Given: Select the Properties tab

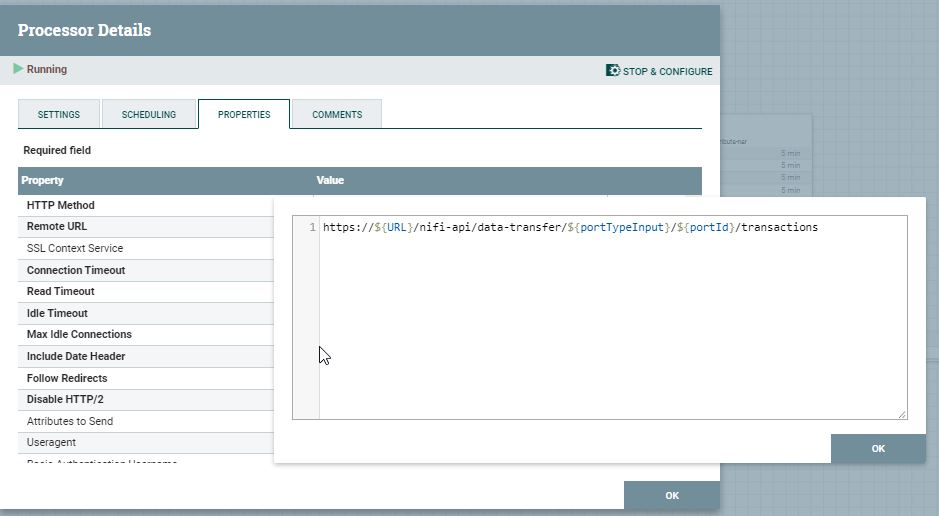Looking at the screenshot, I should pos(244,114).
